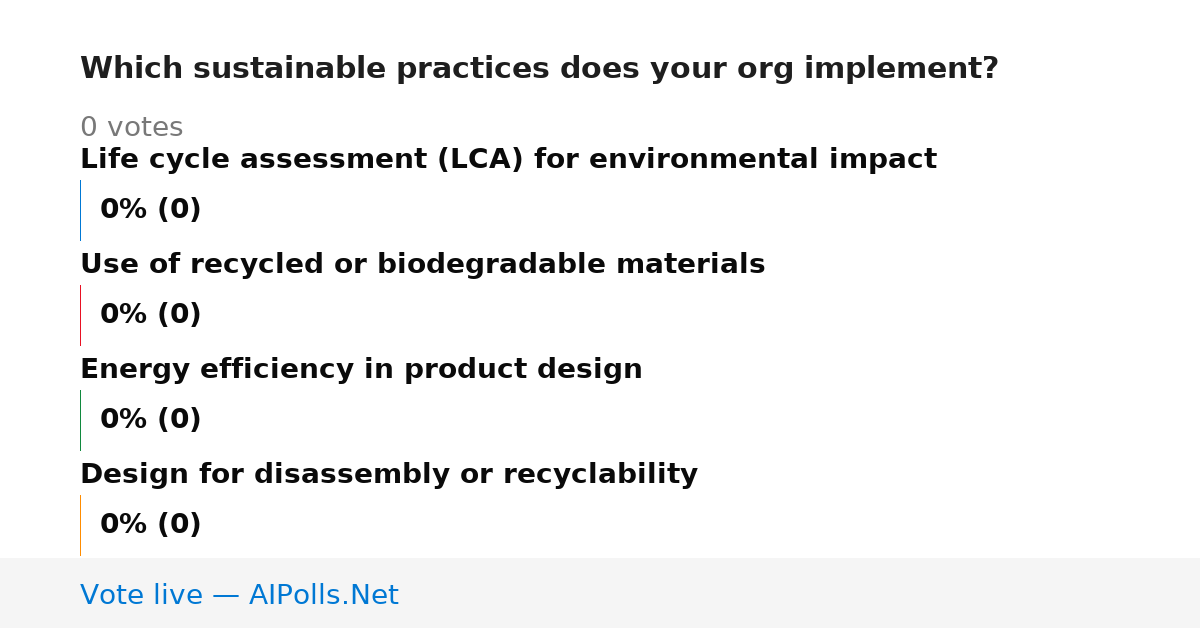Viewport: 1200px width, 628px height.
Task: Click the red bar for recycled materials
Action: coord(80,315)
